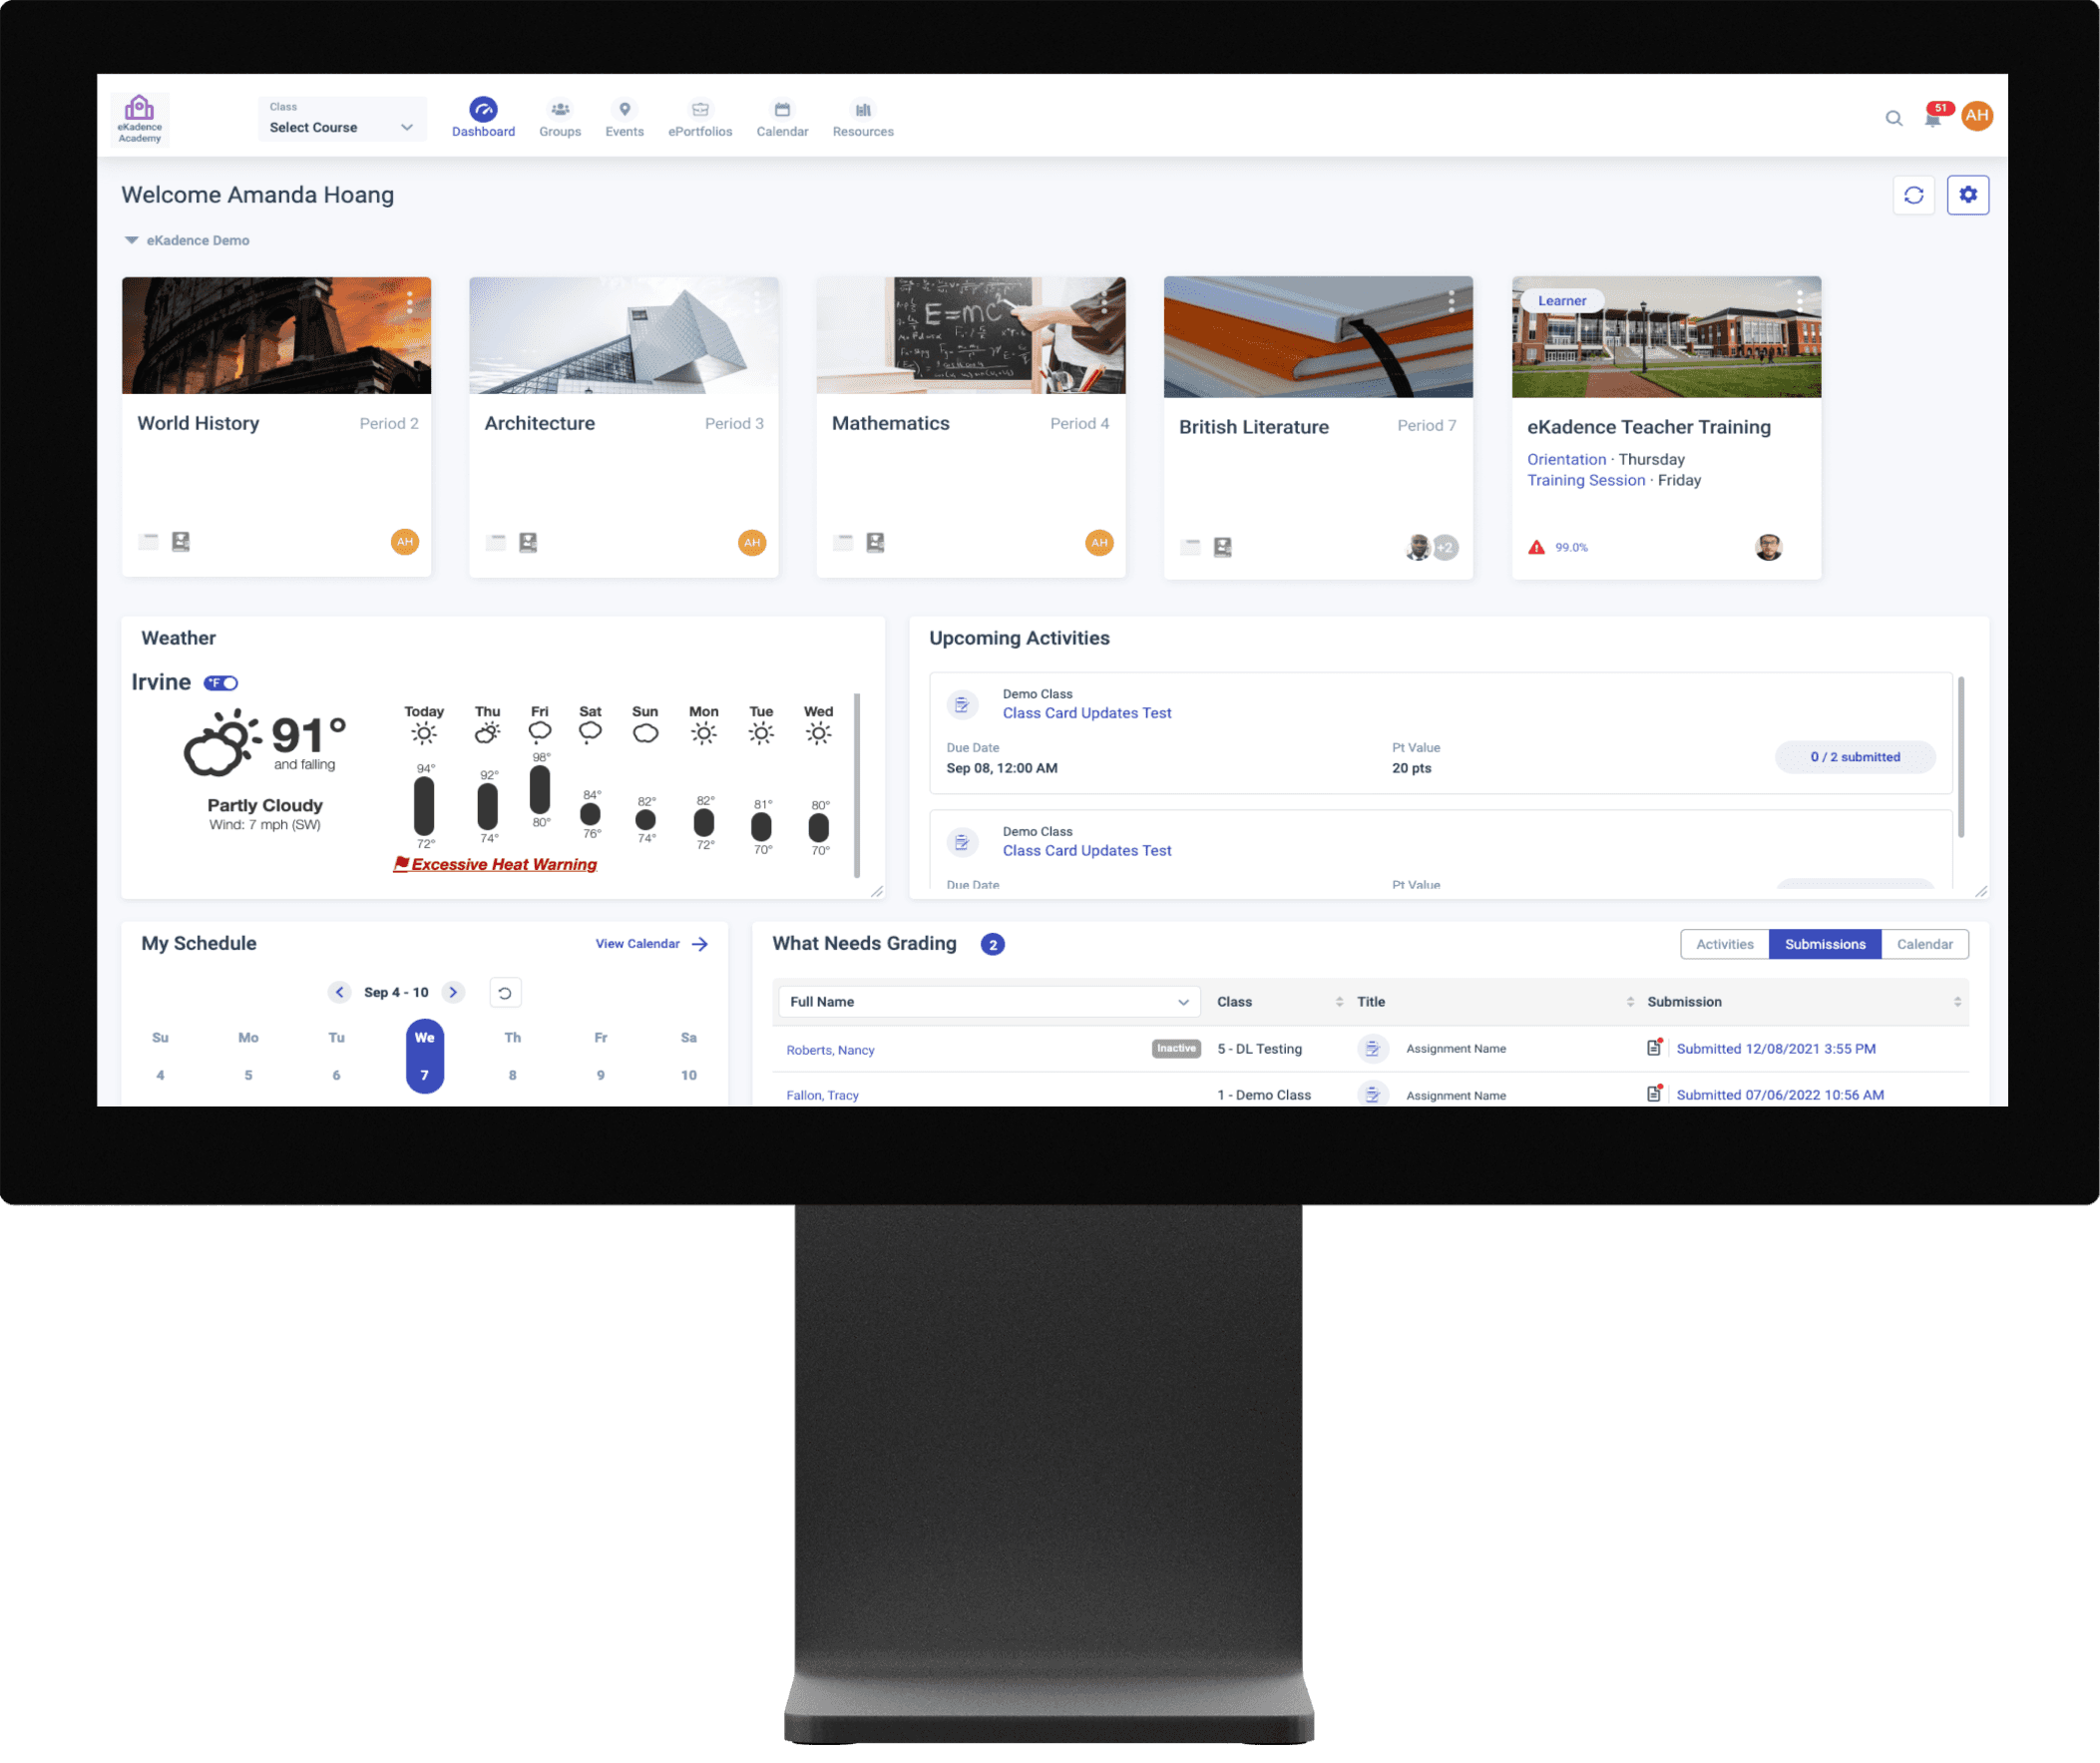This screenshot has height=1763, width=2100.
Task: Open the search magnifier icon
Action: (x=1893, y=118)
